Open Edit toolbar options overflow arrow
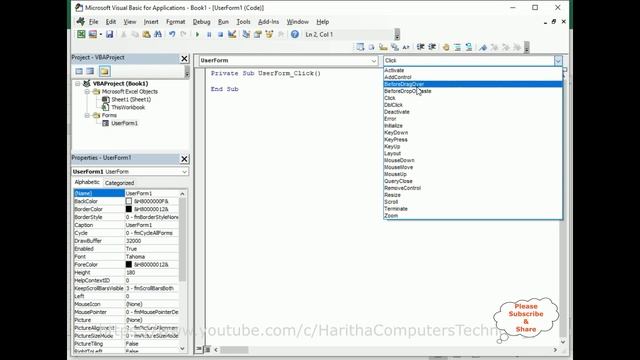The height and width of the screenshot is (360, 640). [x=527, y=48]
